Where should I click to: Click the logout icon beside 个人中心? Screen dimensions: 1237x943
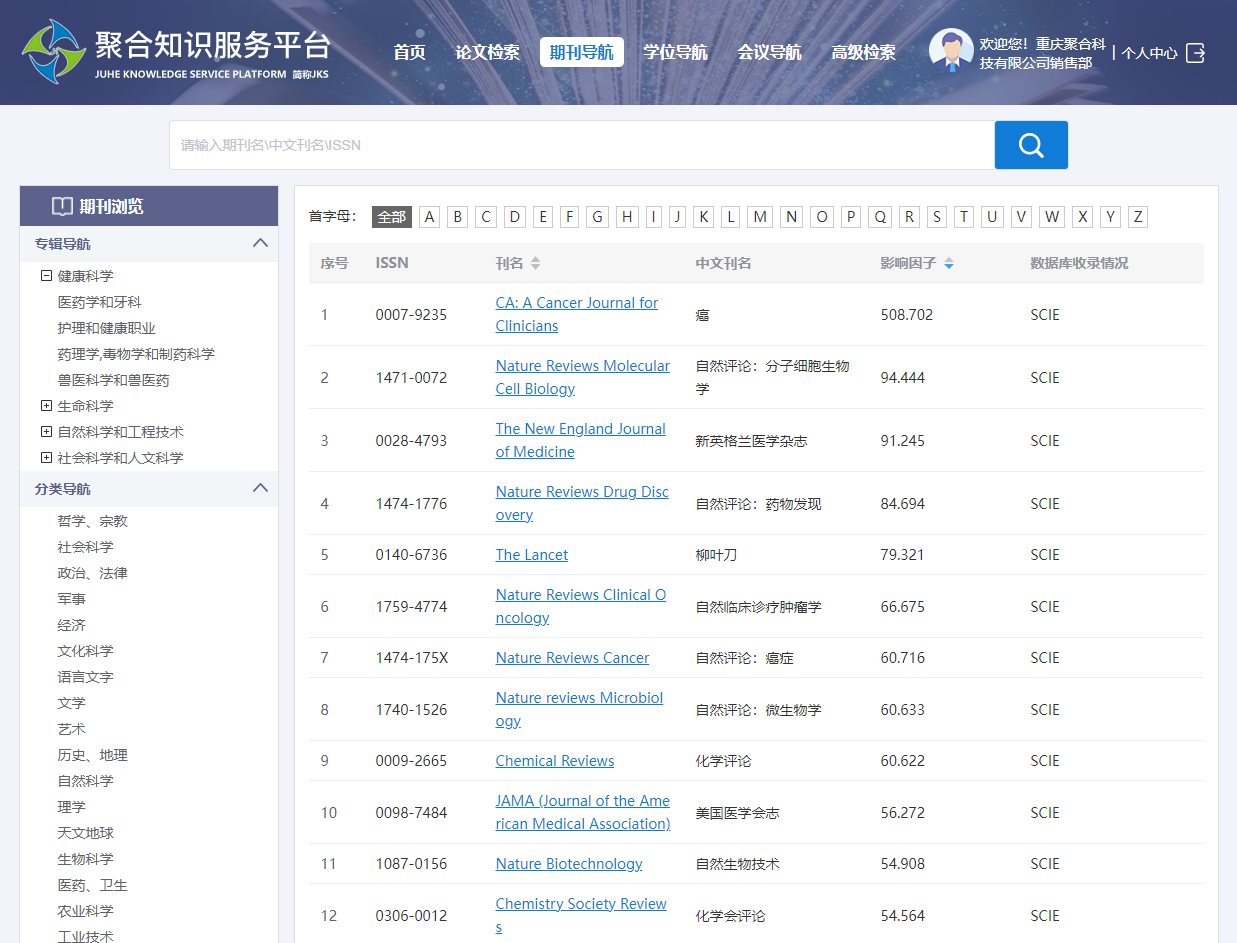(x=1195, y=53)
